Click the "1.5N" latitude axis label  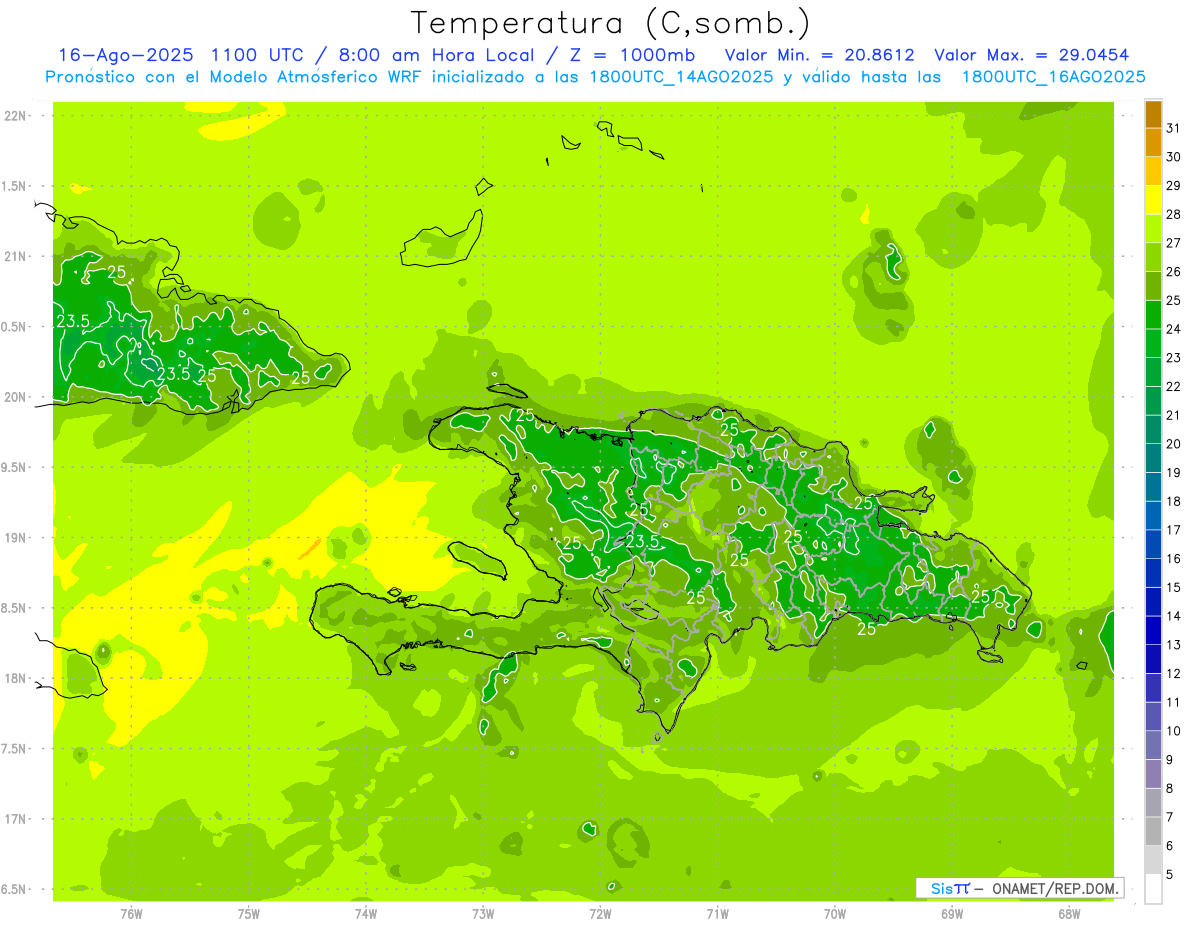(x=14, y=186)
